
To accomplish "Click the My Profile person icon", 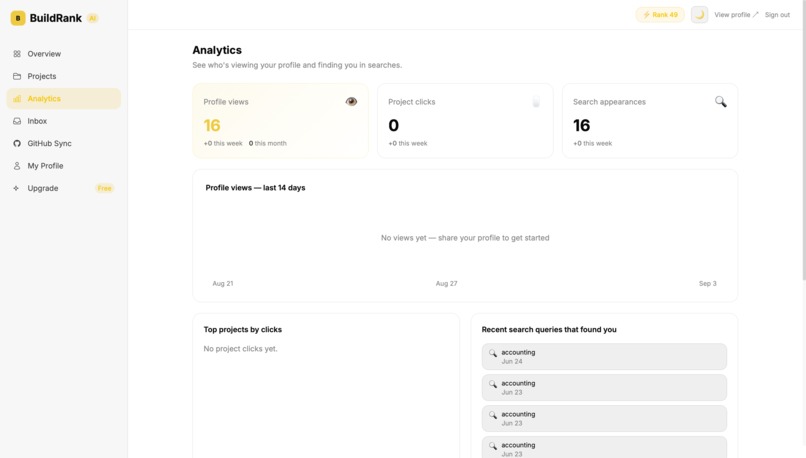I will click(x=17, y=166).
